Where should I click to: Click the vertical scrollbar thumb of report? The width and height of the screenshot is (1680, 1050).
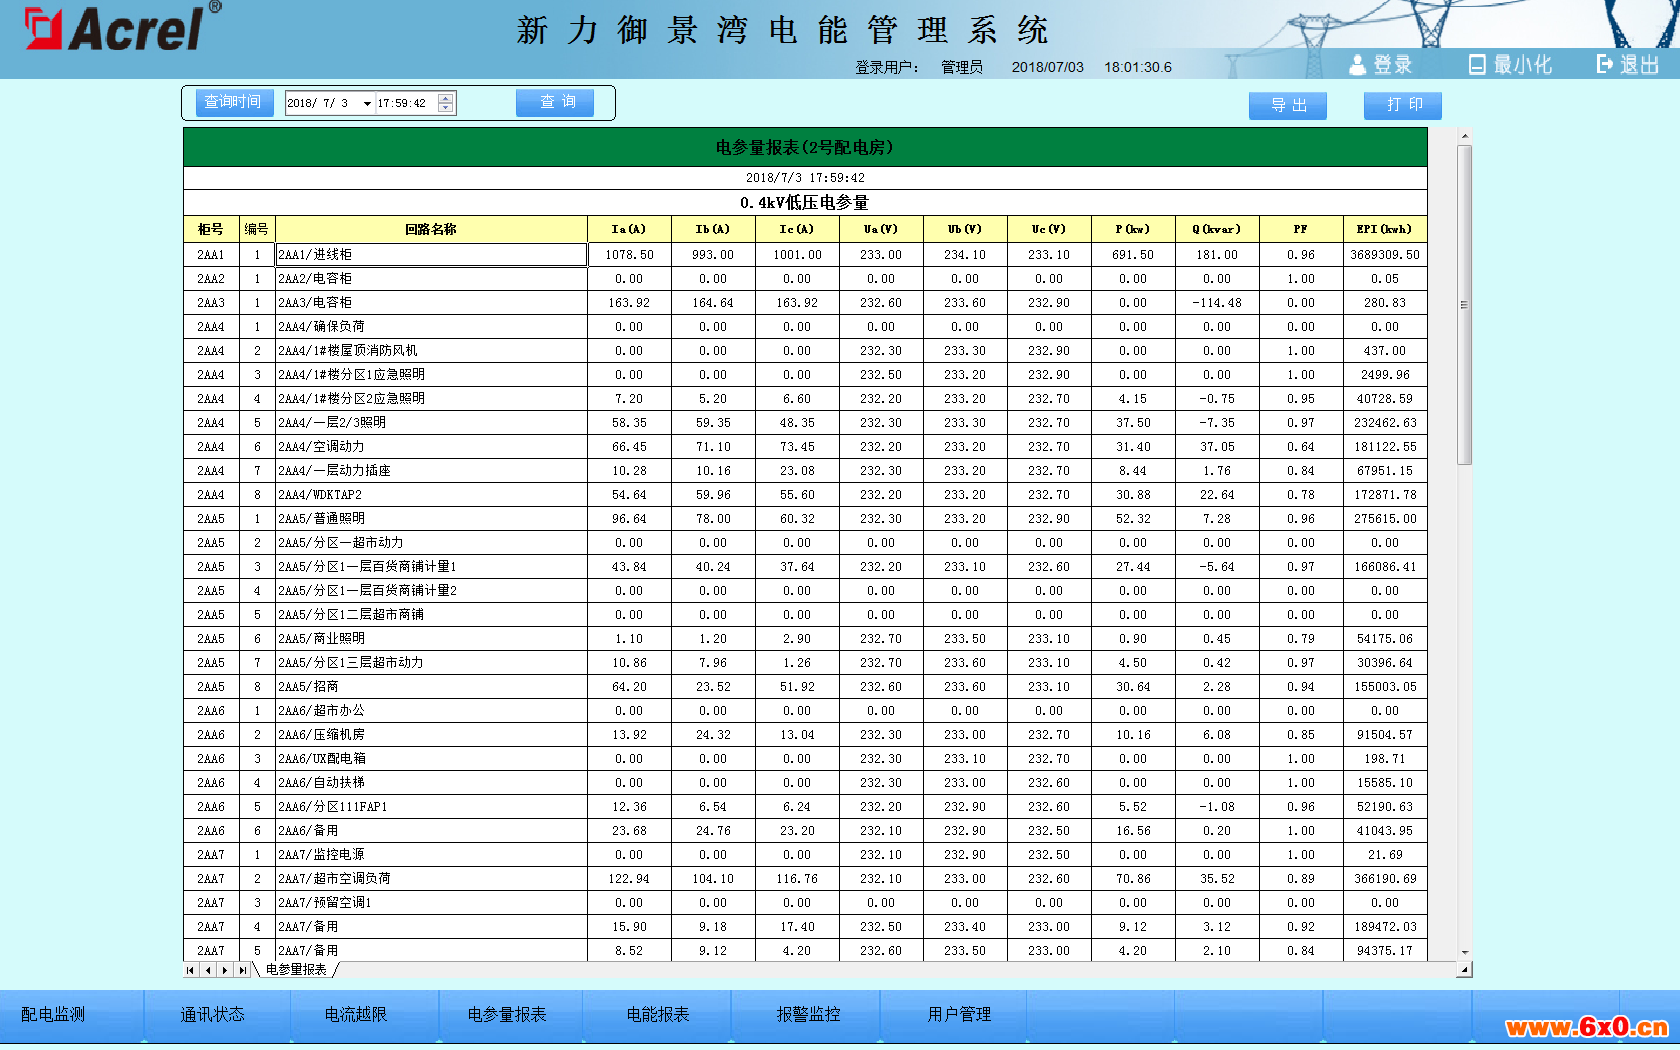point(1464,305)
